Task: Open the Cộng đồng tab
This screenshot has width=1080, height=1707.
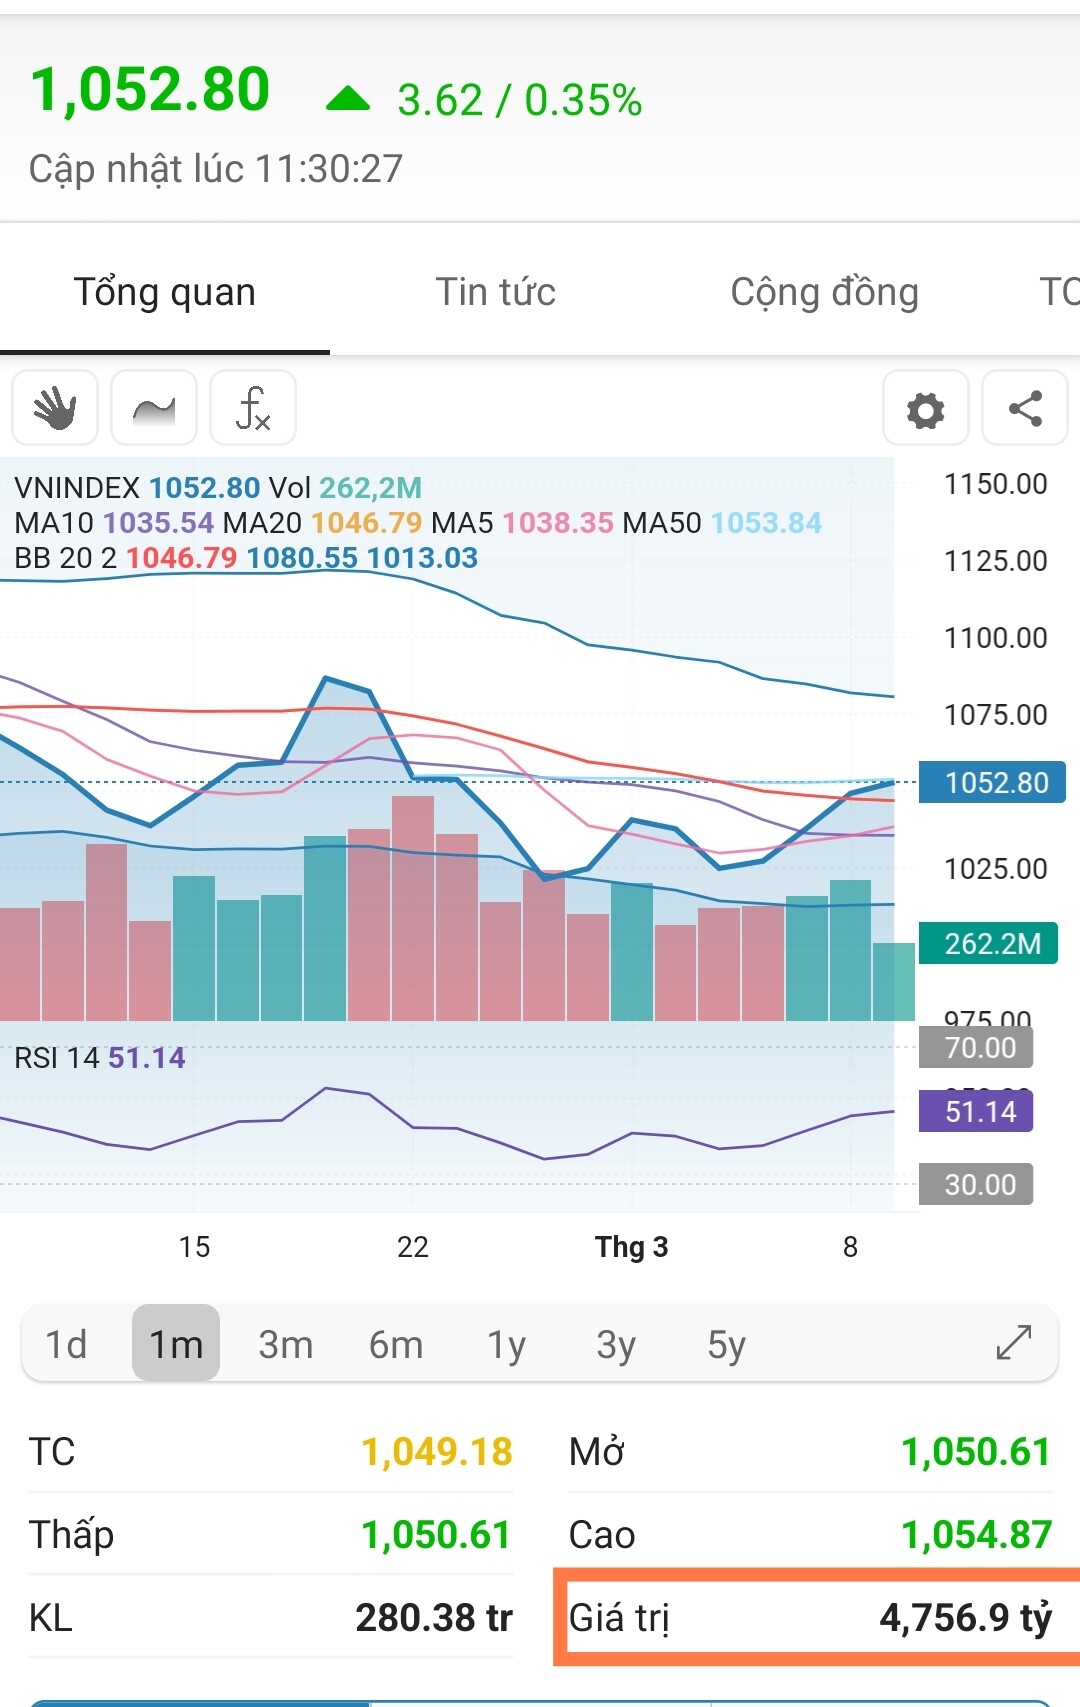Action: click(x=824, y=292)
